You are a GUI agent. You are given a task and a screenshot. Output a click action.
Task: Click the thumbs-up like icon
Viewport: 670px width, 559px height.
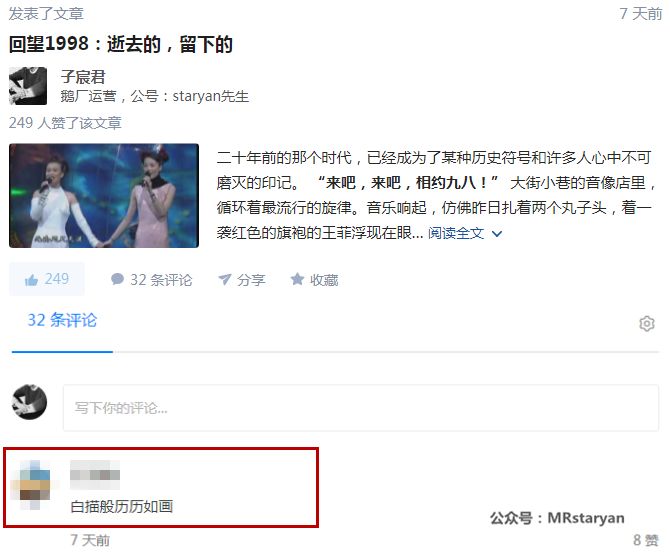pos(31,280)
